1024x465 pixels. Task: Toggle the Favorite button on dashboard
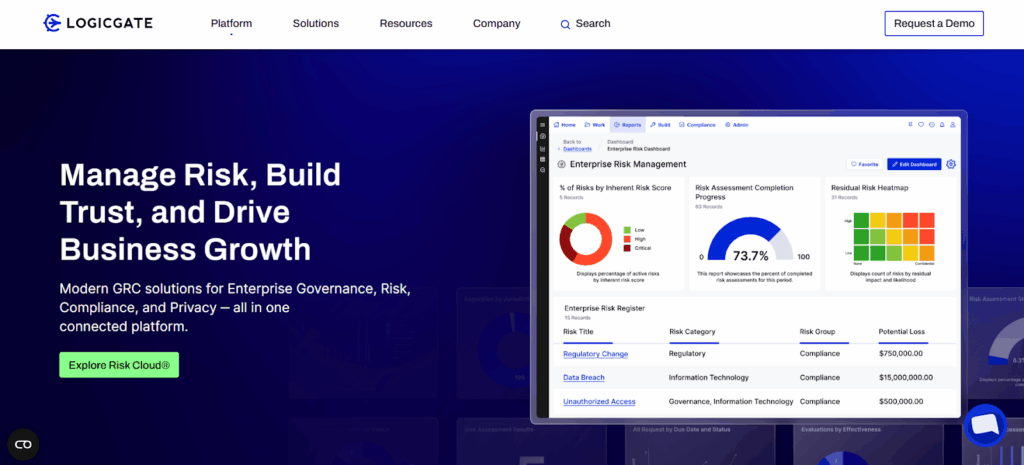(x=864, y=164)
